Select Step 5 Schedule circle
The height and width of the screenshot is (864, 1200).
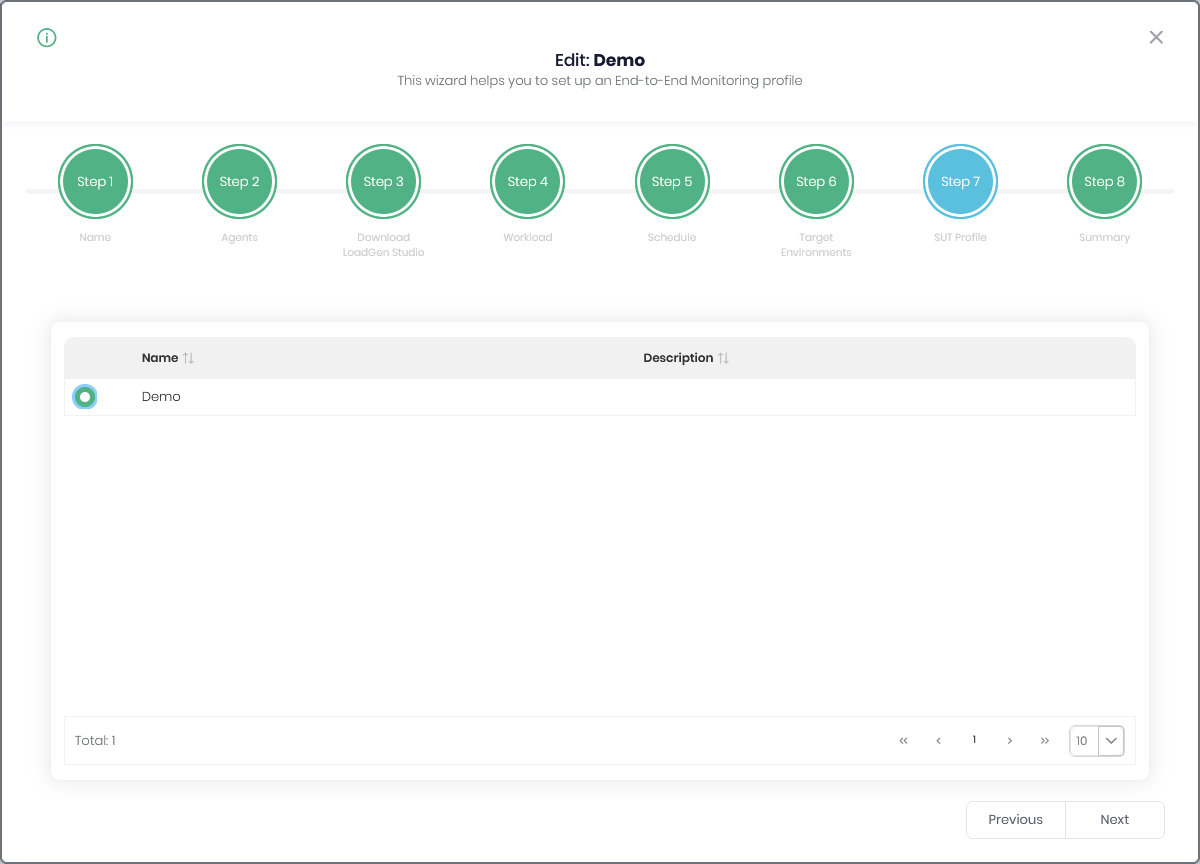[671, 182]
